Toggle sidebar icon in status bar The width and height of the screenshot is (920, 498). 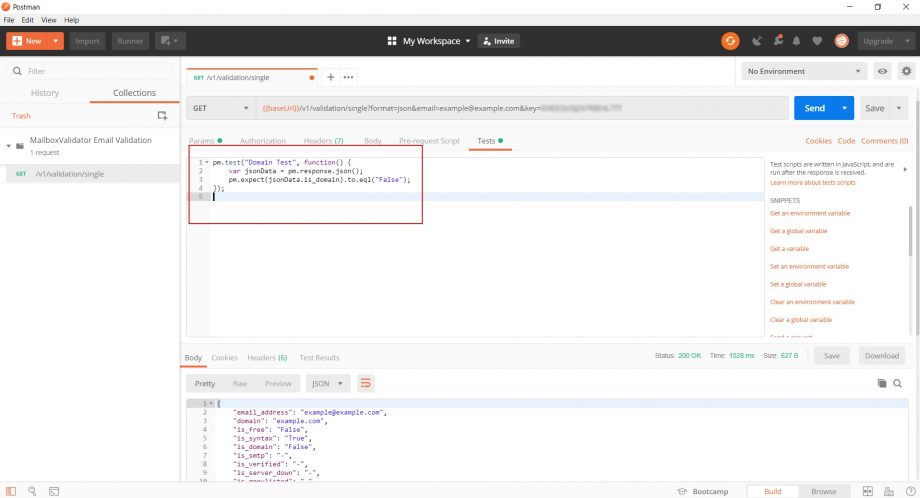coord(11,491)
